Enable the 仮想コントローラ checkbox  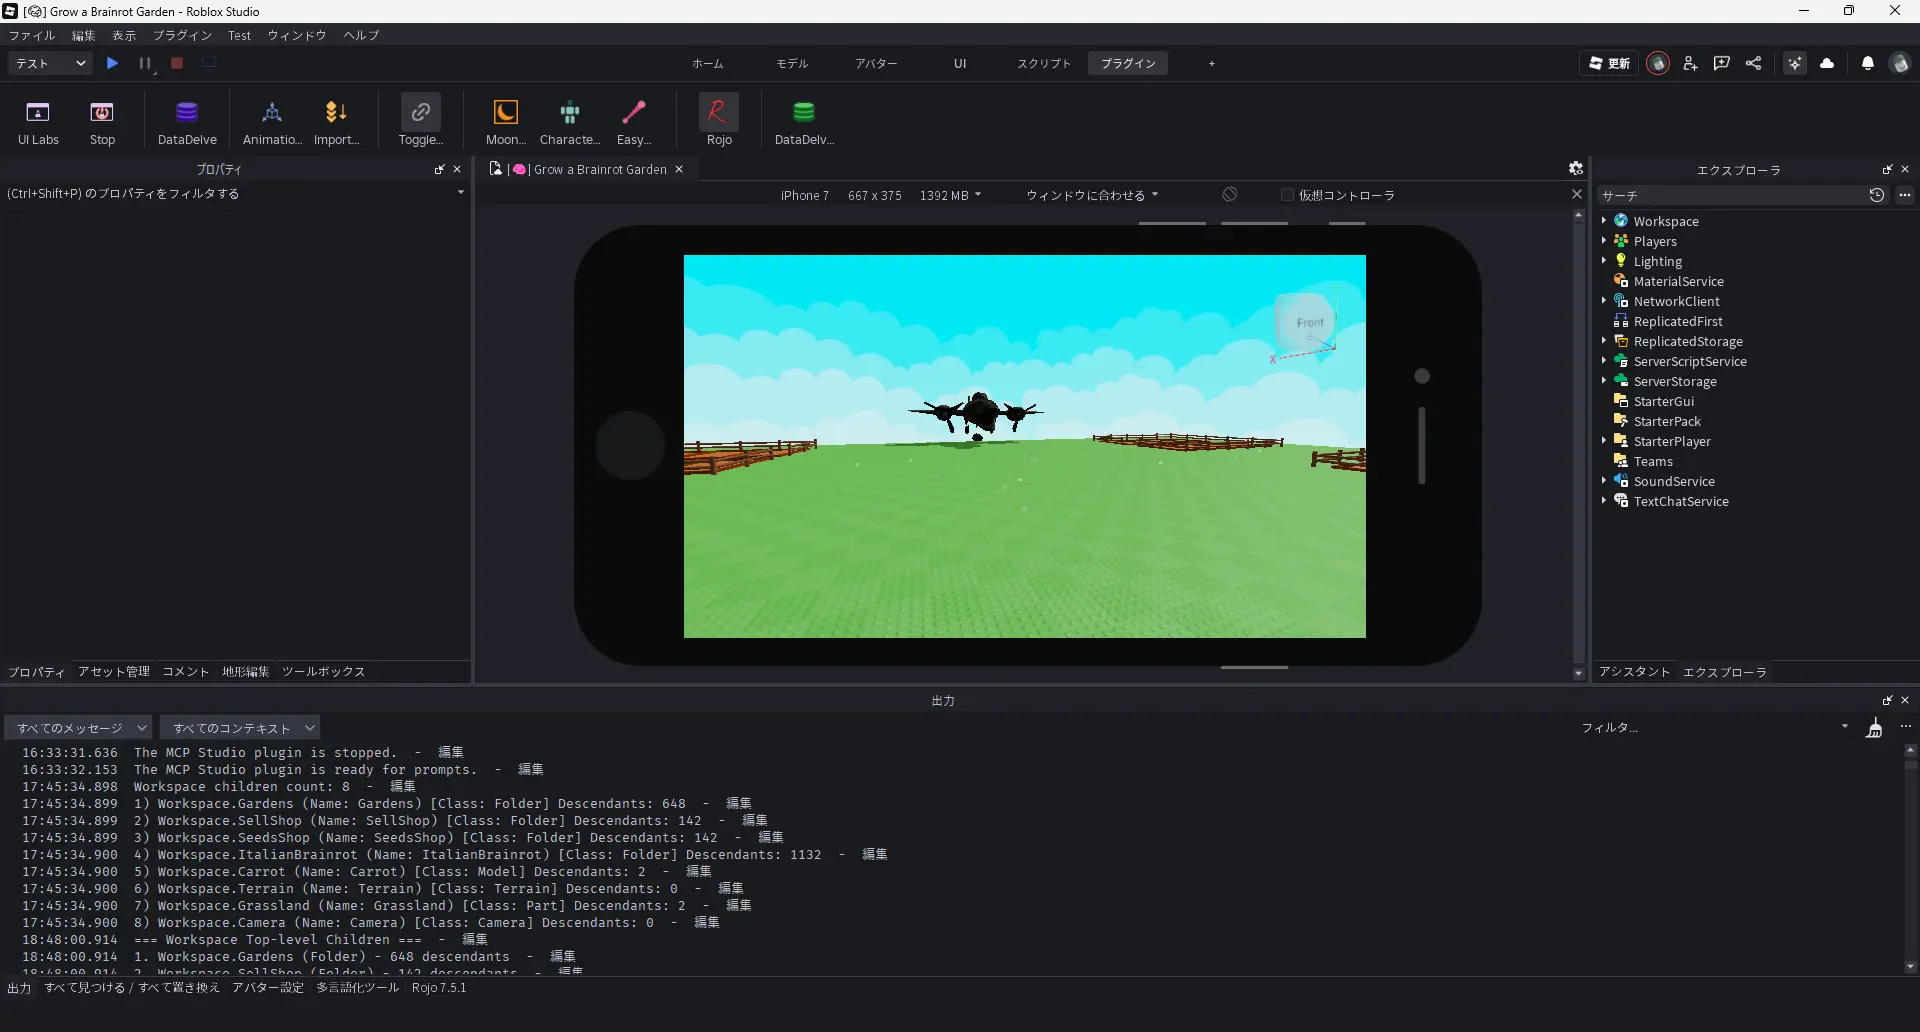pos(1287,195)
